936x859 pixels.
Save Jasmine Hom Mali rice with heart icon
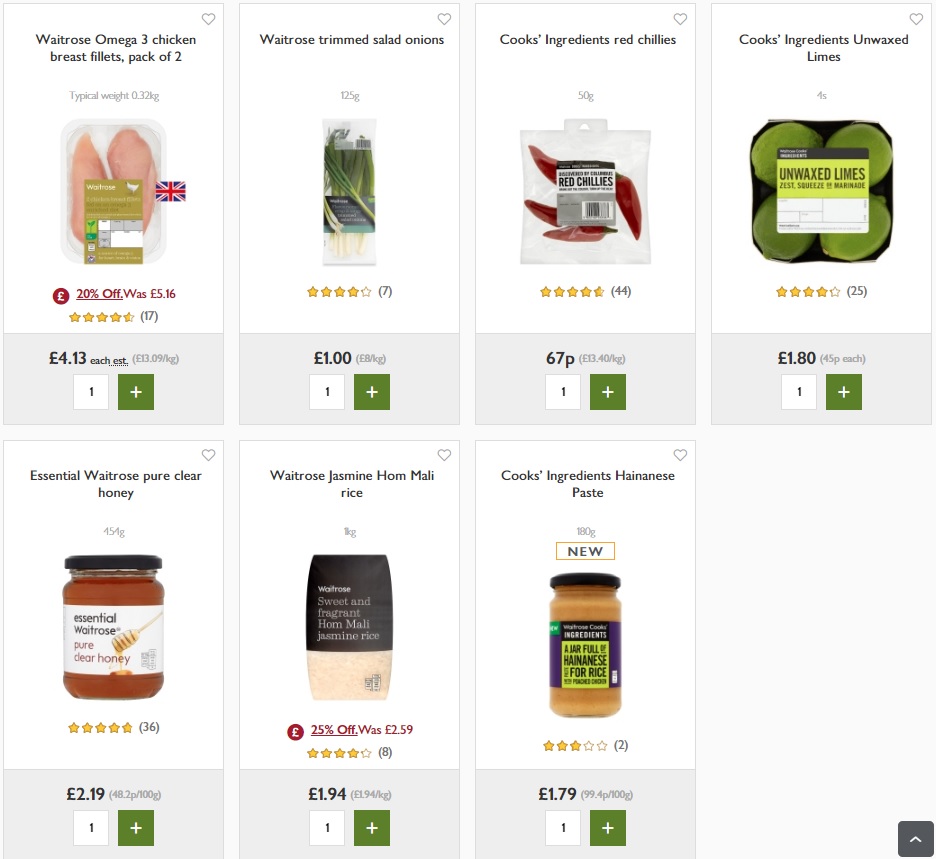444,455
